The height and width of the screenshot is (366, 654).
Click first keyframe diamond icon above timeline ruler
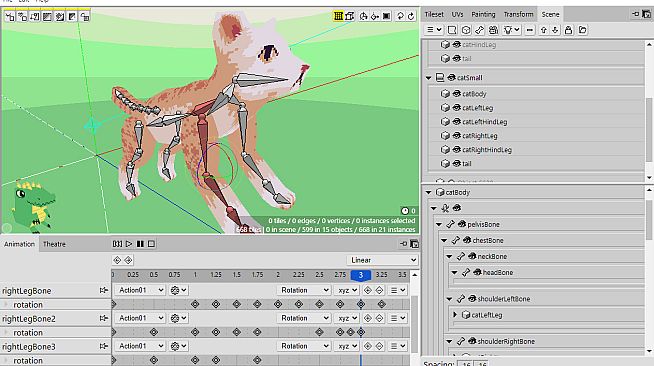point(117,260)
